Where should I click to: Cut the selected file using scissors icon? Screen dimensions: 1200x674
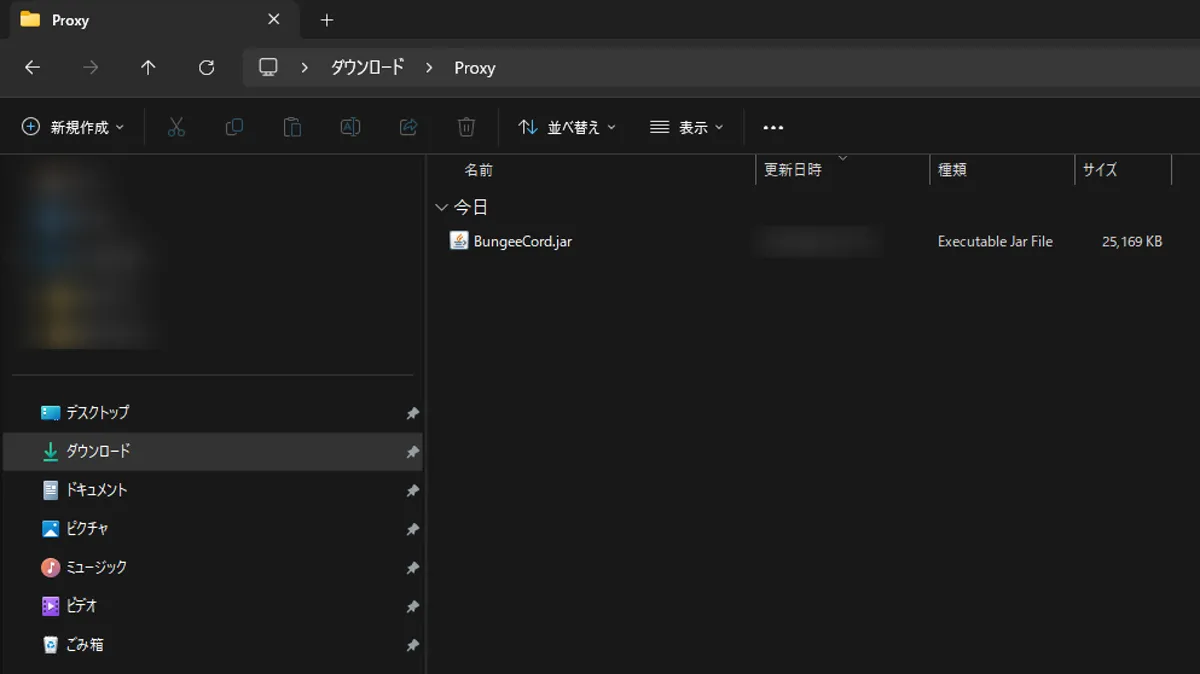click(x=175, y=126)
